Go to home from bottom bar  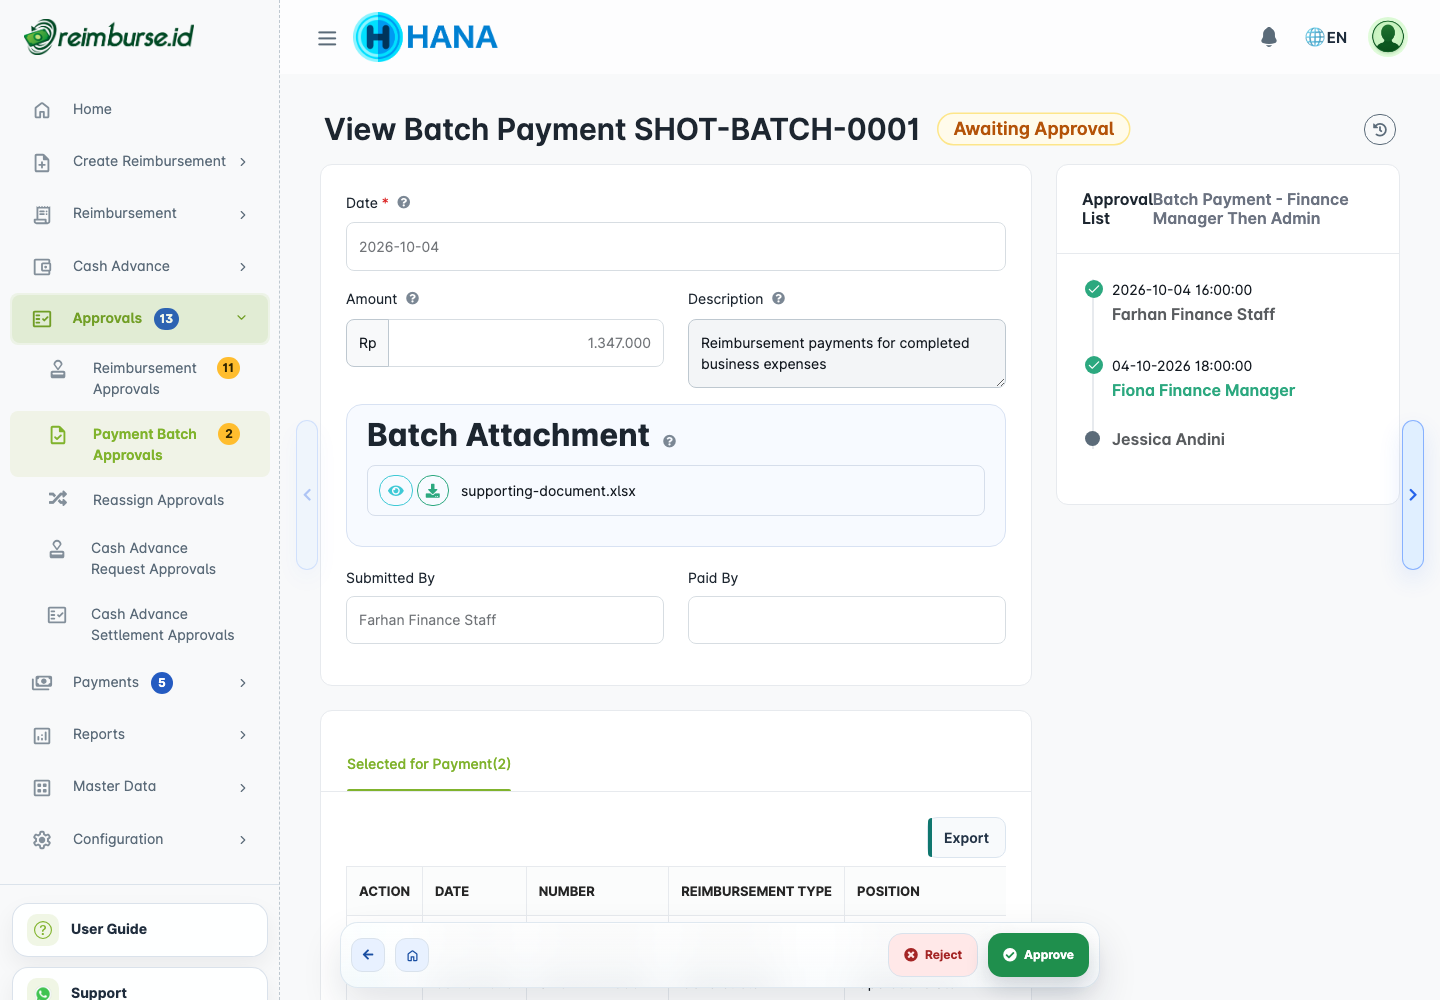[412, 955]
